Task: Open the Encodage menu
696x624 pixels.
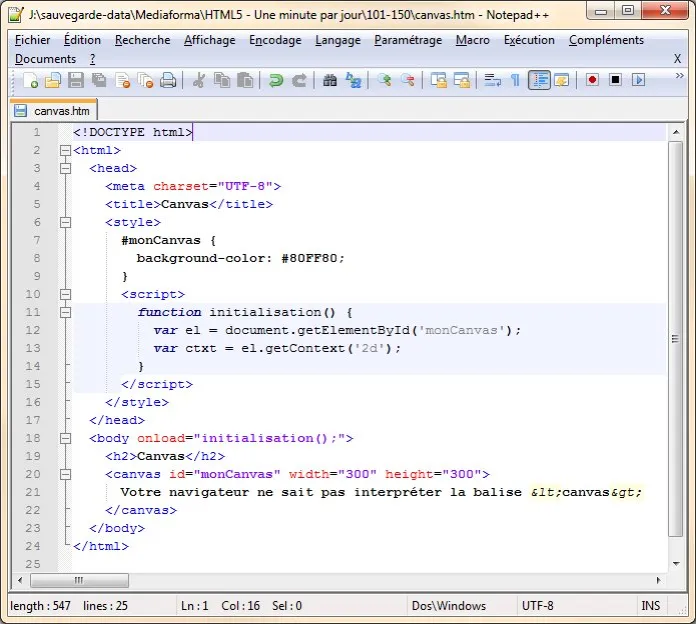Action: point(275,40)
